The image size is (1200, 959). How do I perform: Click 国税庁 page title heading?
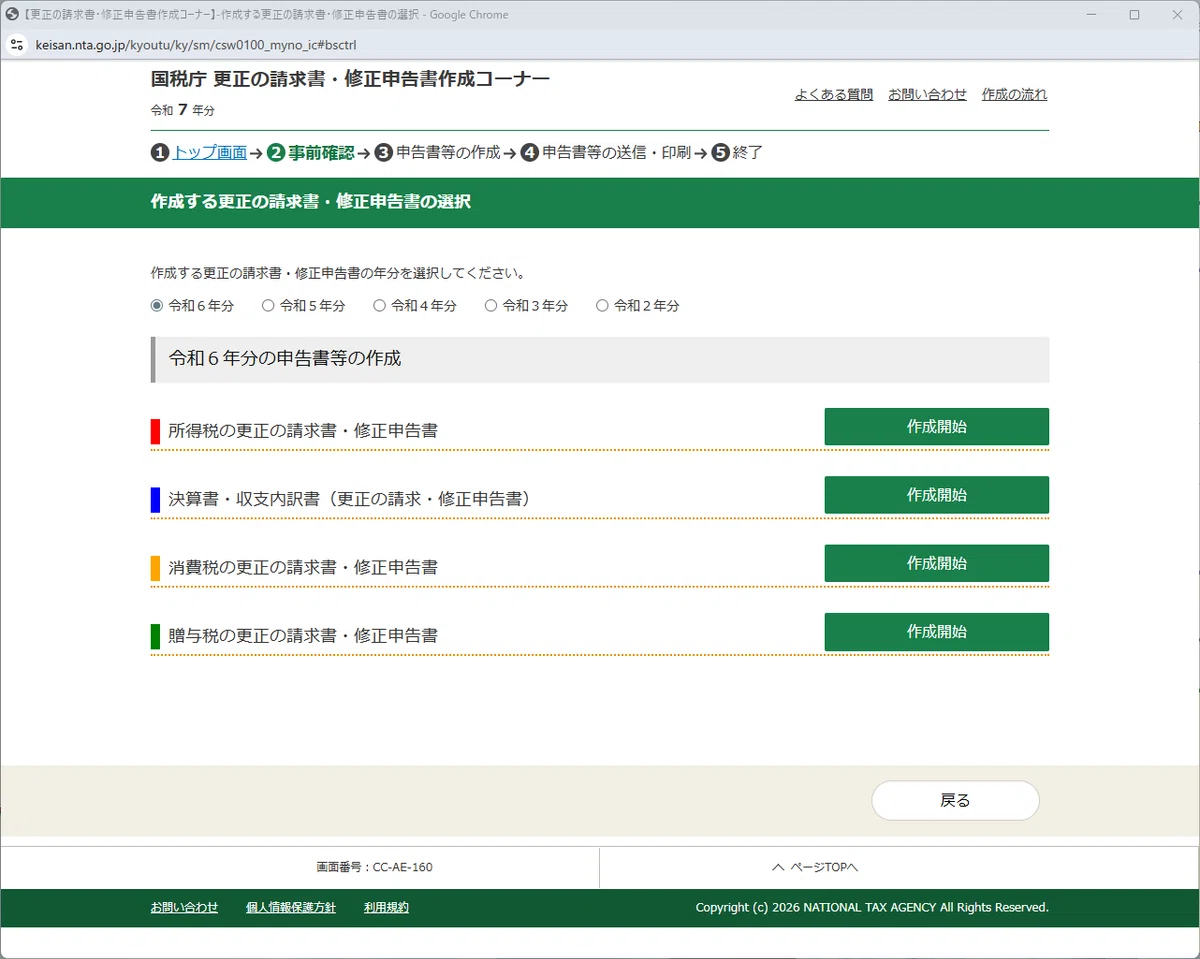point(350,79)
